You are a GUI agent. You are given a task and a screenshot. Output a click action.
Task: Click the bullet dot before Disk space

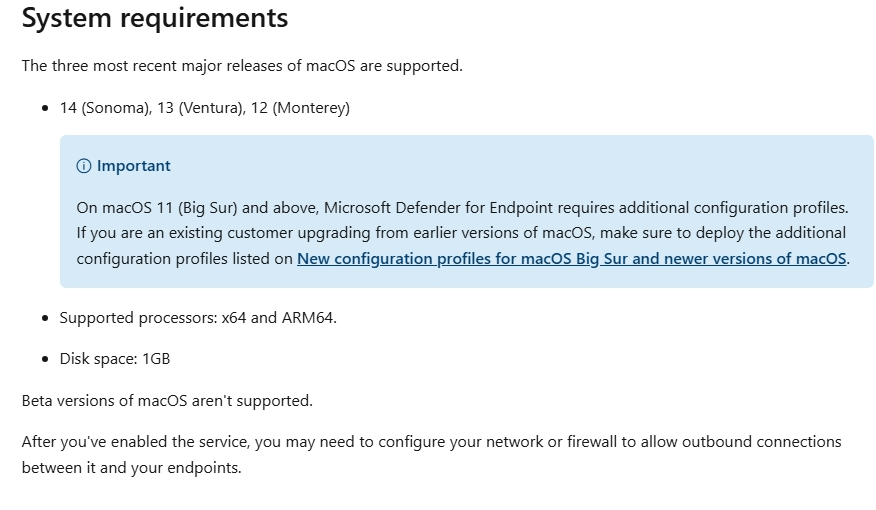(x=45, y=359)
